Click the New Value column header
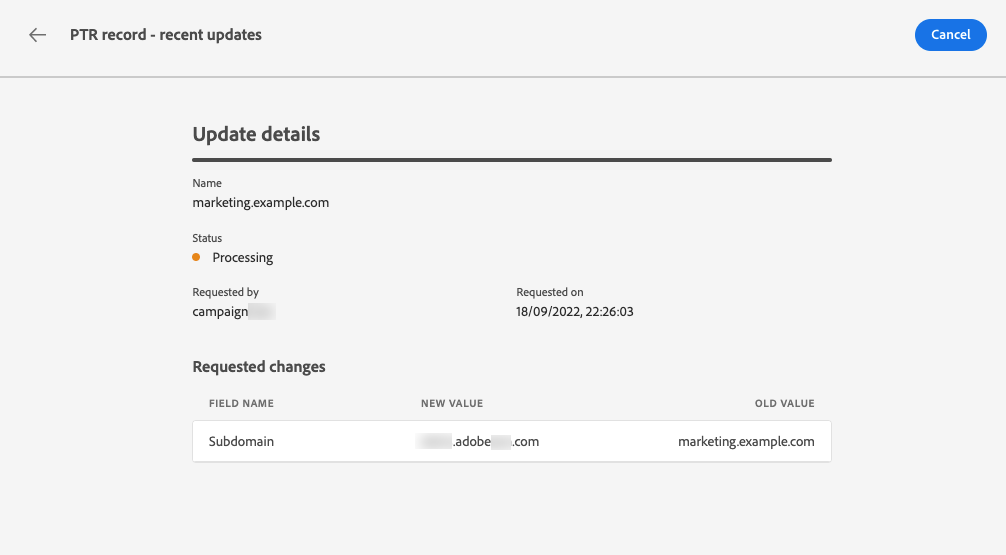1006x555 pixels. click(x=452, y=404)
